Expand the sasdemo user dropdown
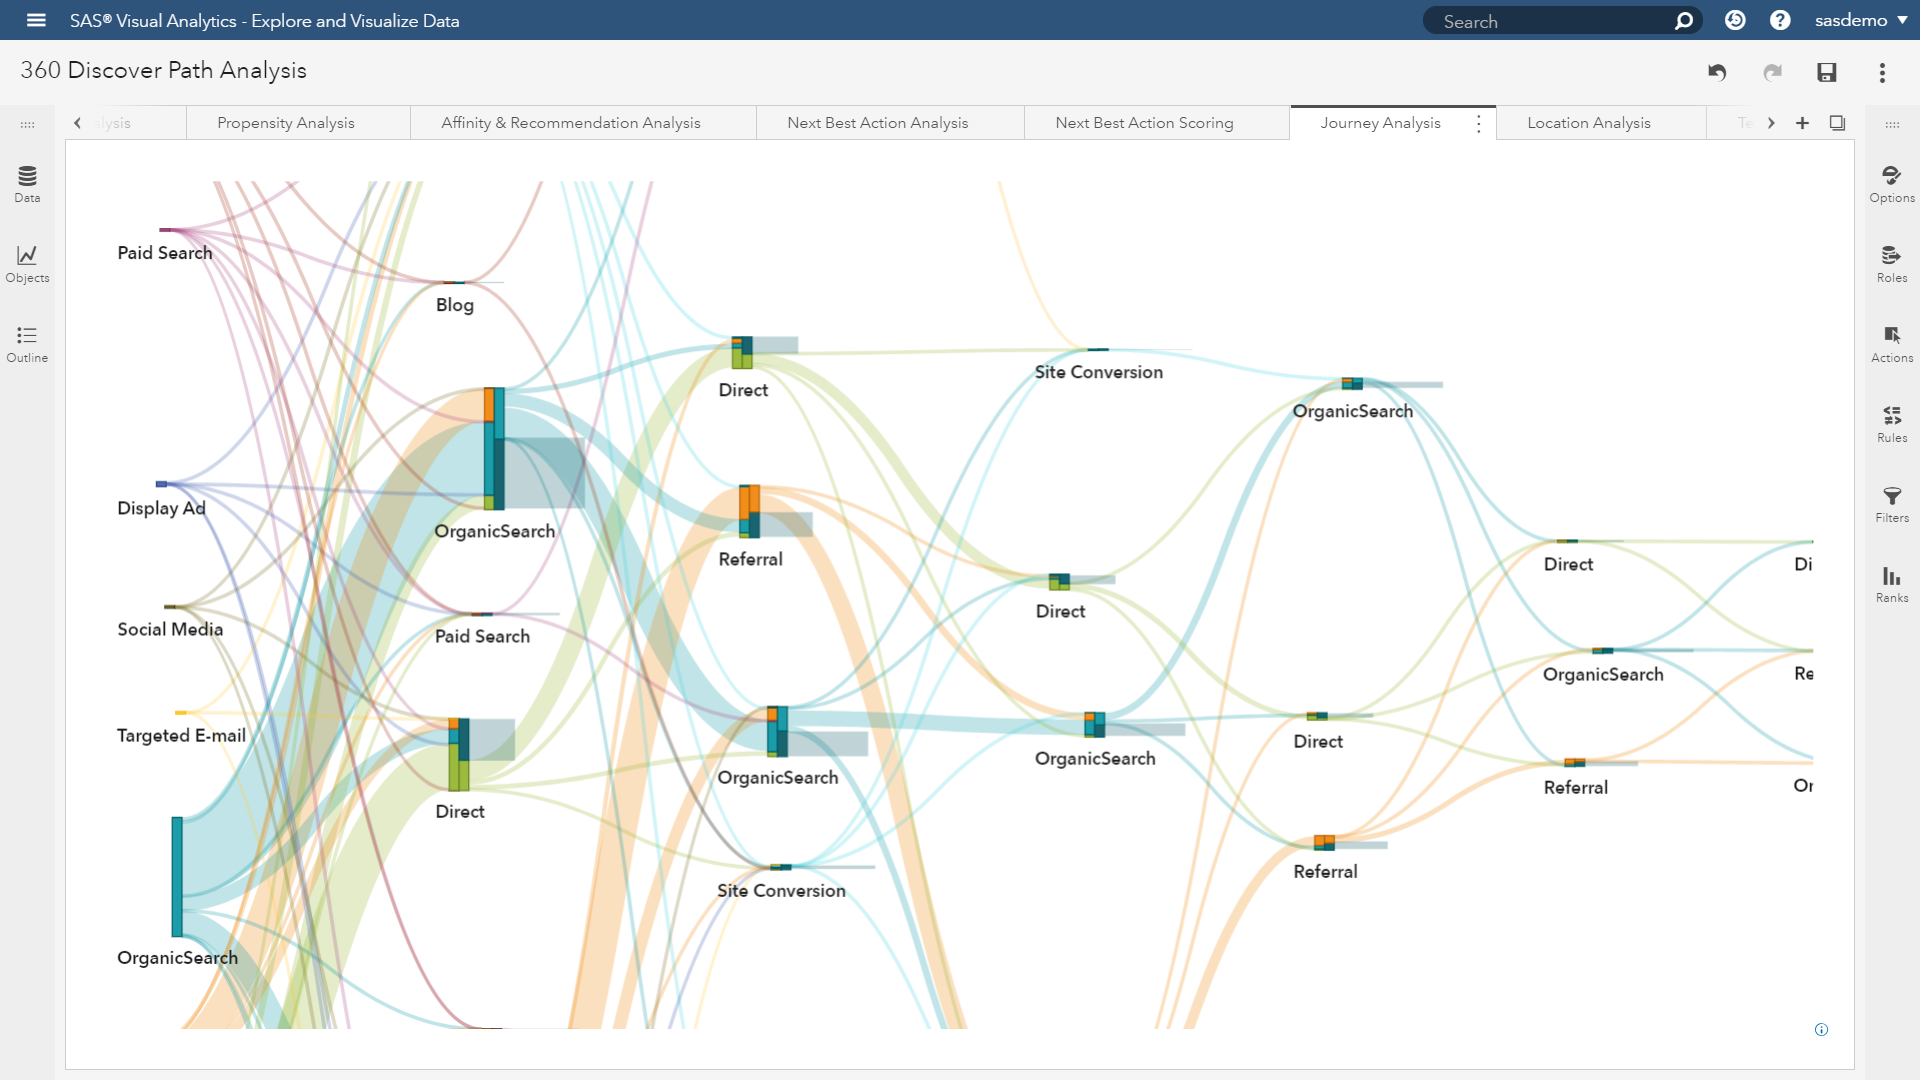The width and height of the screenshot is (1920, 1080). click(1860, 20)
